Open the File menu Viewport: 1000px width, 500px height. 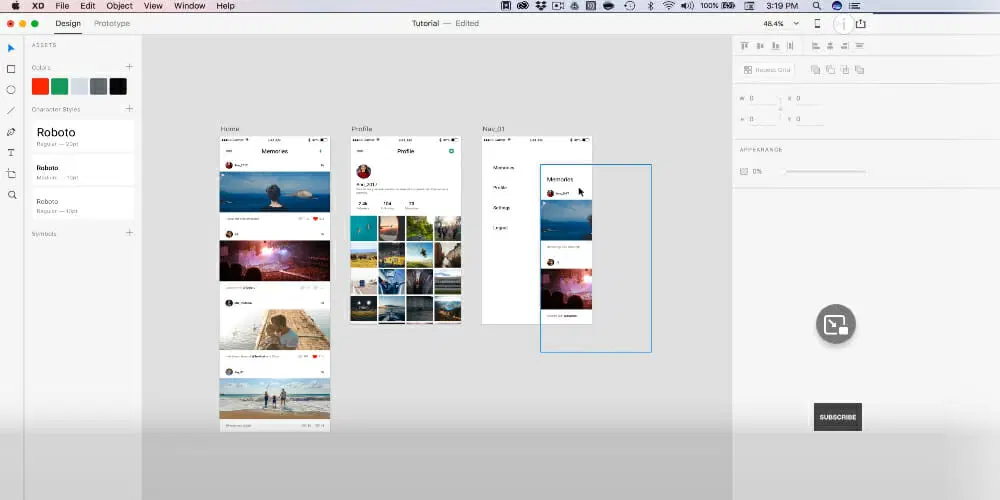click(62, 6)
